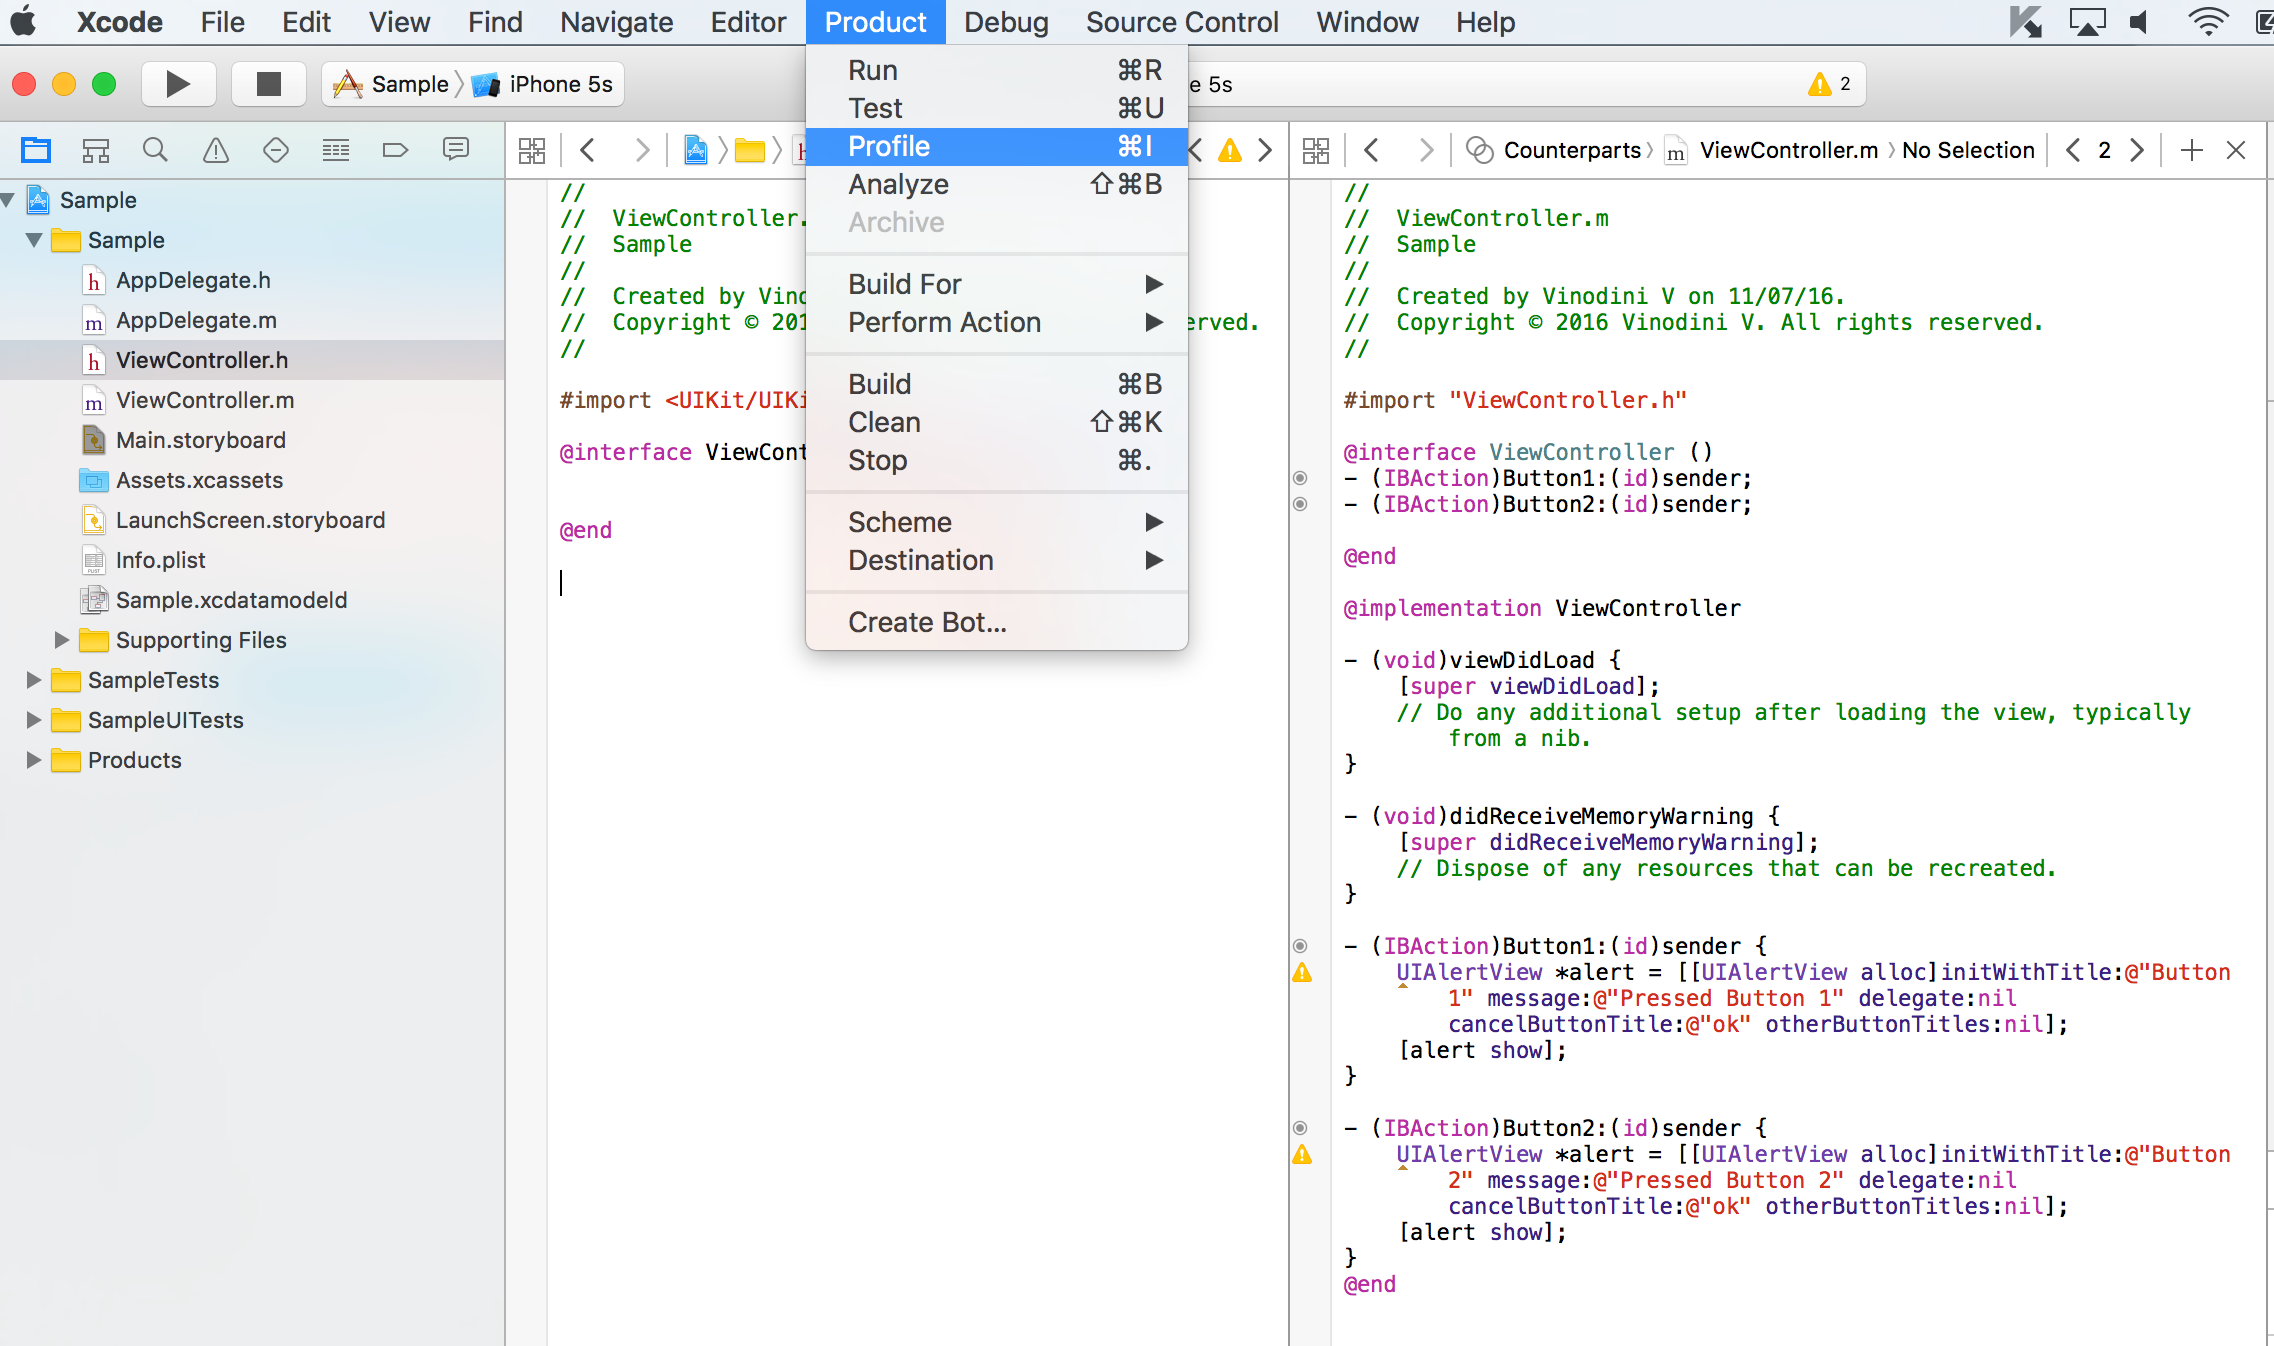Click the Counterparts icon in assistant jump bar
The width and height of the screenshot is (2274, 1346).
1479,150
